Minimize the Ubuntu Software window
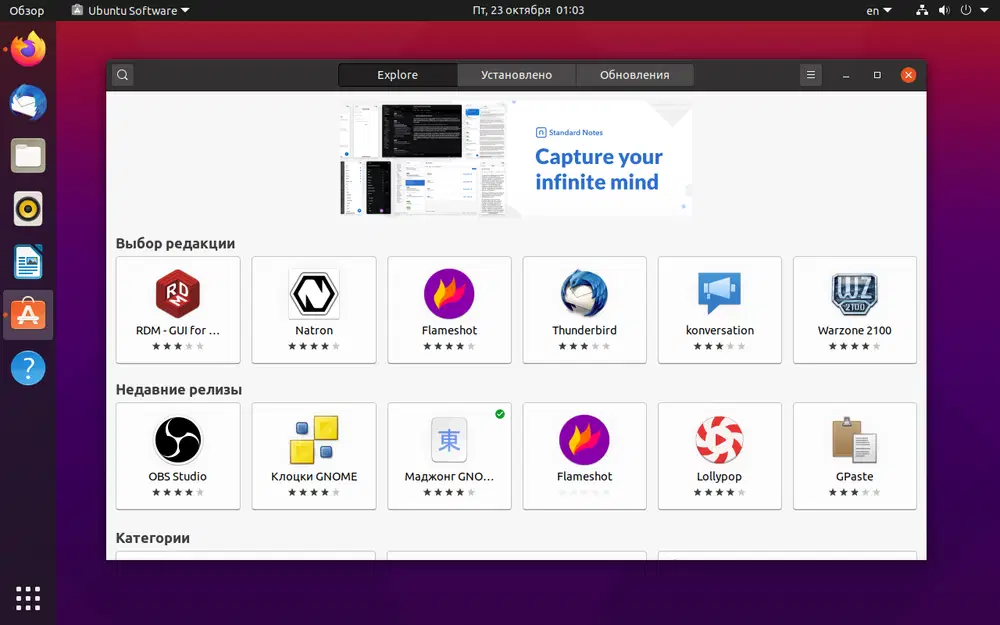This screenshot has width=1000, height=625. [846, 75]
